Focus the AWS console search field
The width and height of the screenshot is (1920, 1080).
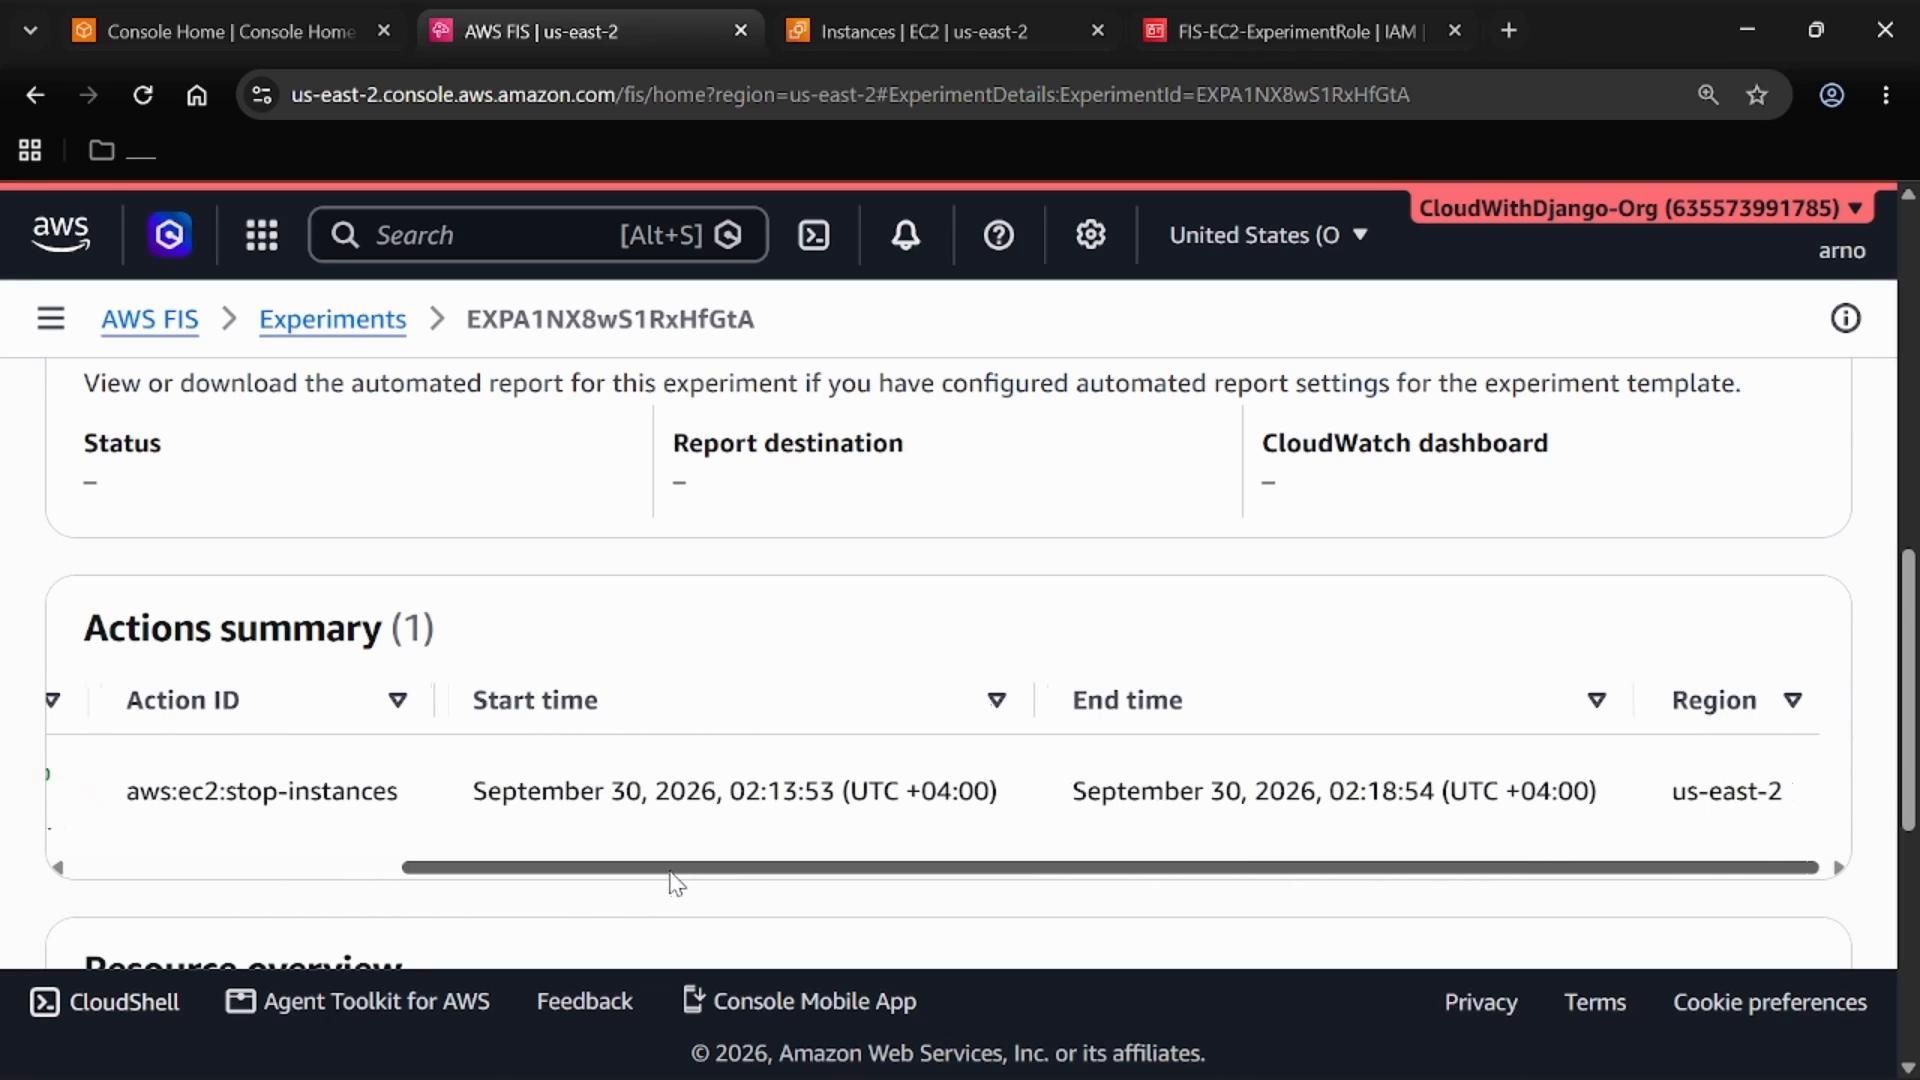pos(538,235)
